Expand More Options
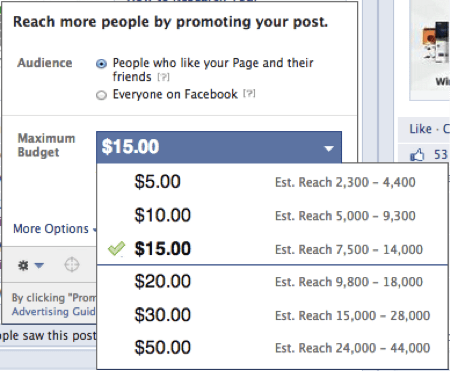This screenshot has width=450, height=372. pos(51,229)
